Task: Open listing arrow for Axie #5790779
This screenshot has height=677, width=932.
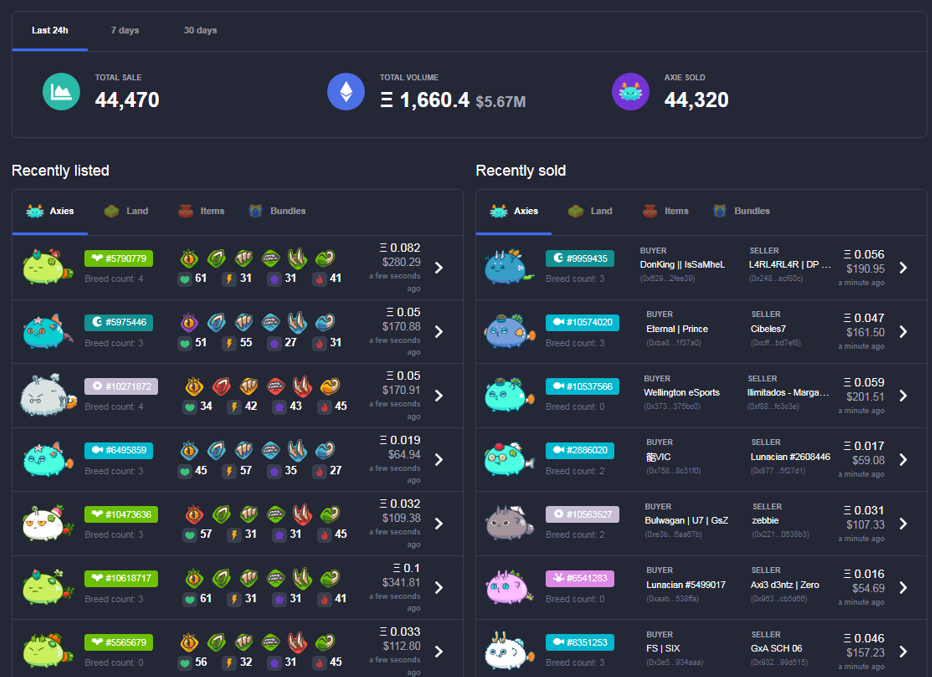Action: pos(439,267)
